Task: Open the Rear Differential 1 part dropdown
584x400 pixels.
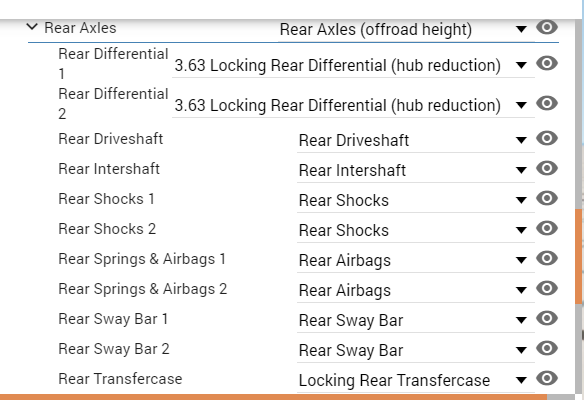Action: (x=353, y=66)
